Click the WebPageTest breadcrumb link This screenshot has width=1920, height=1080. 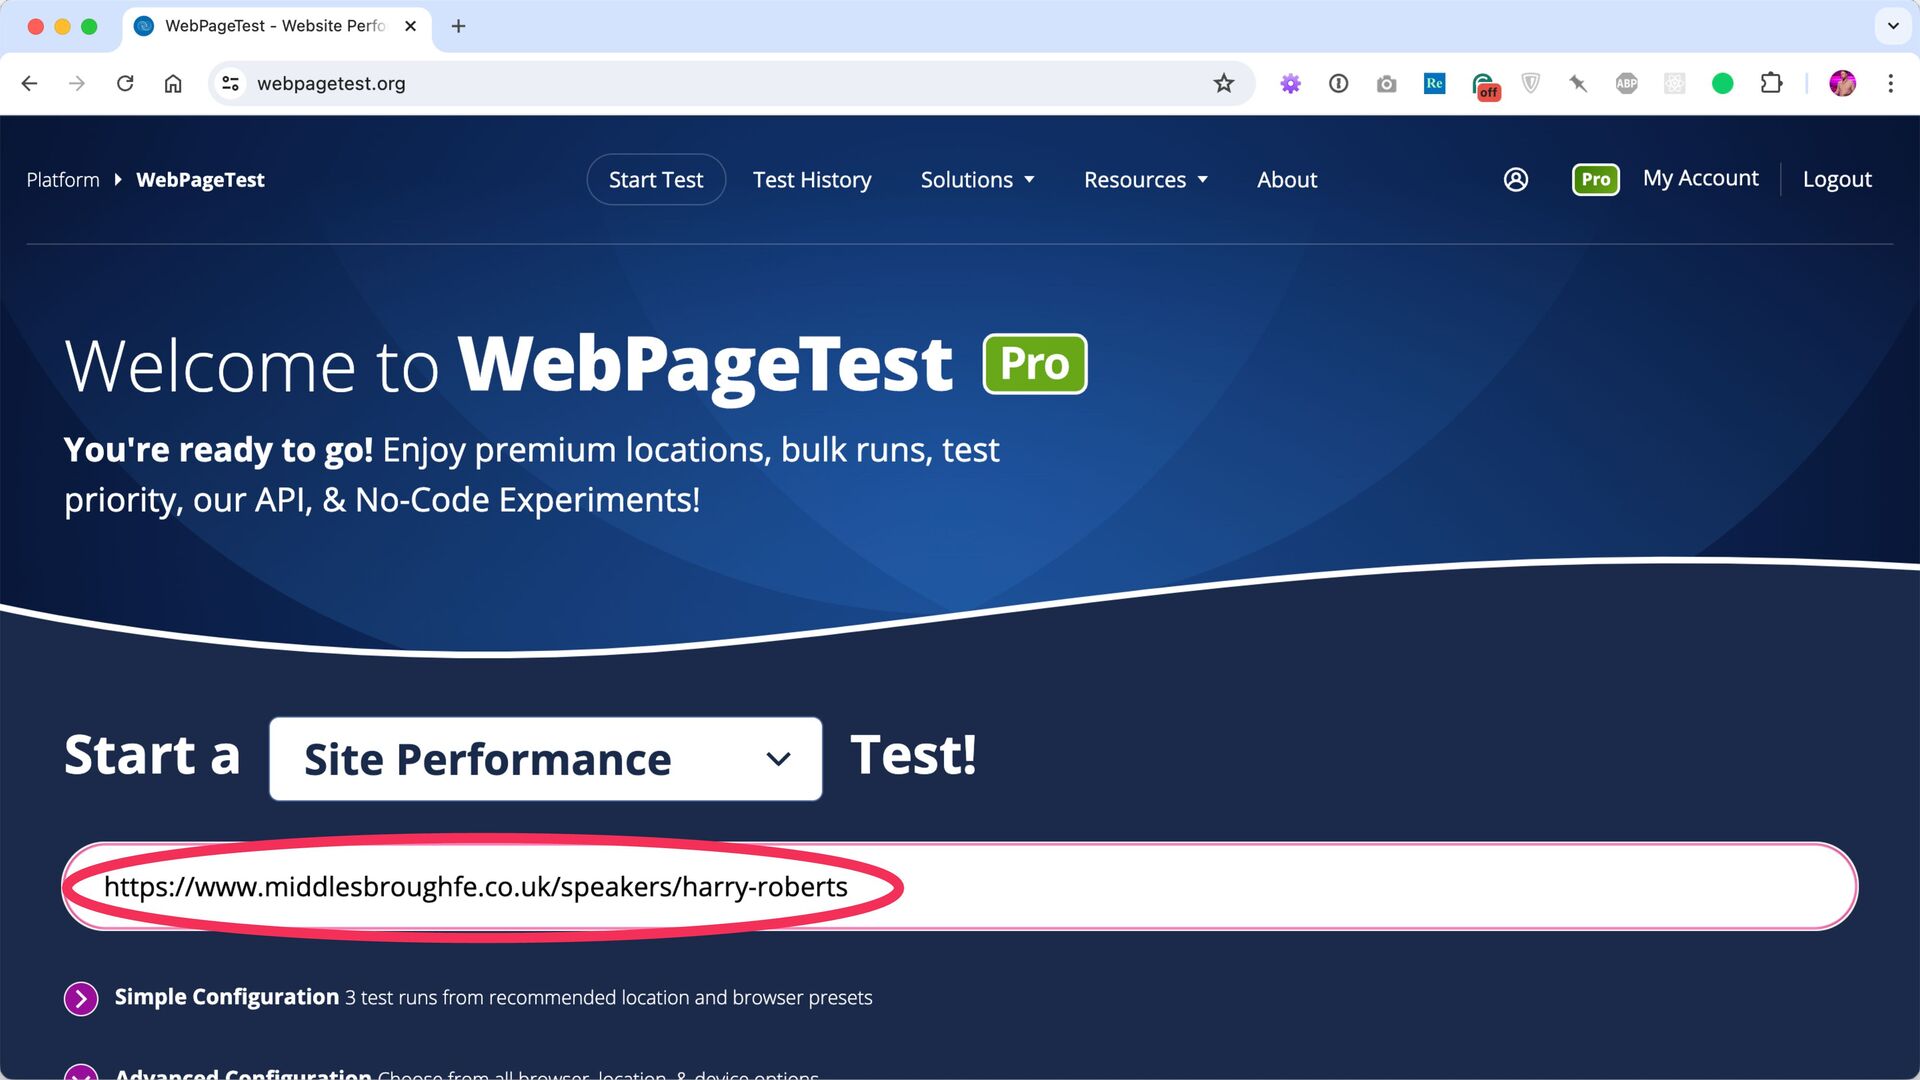click(x=200, y=180)
